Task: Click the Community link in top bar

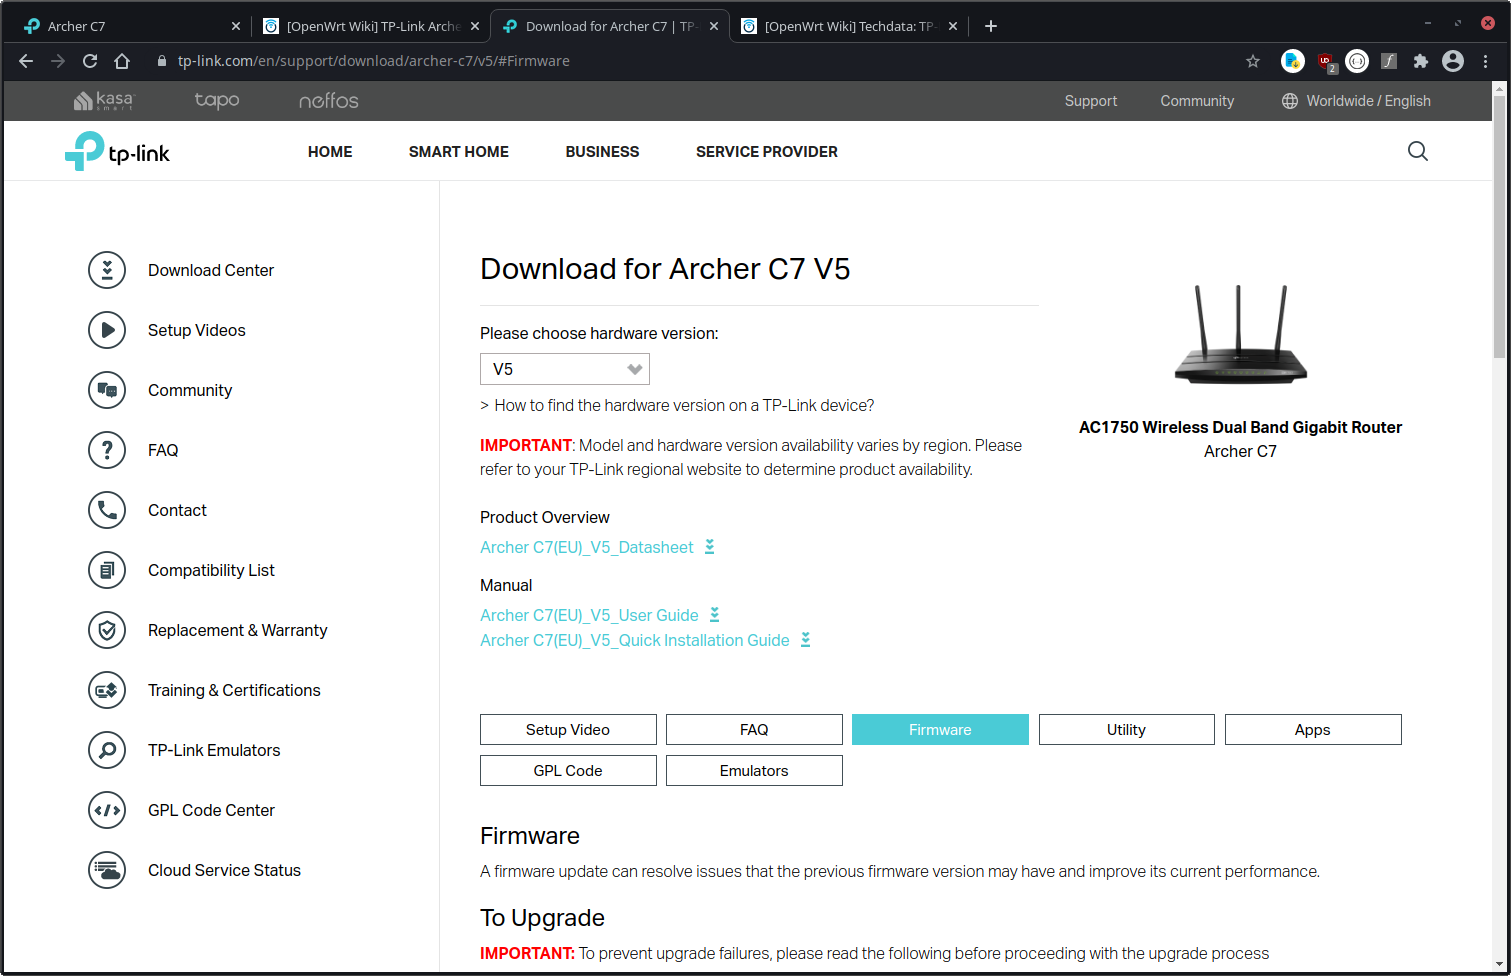Action: pyautogui.click(x=1197, y=101)
